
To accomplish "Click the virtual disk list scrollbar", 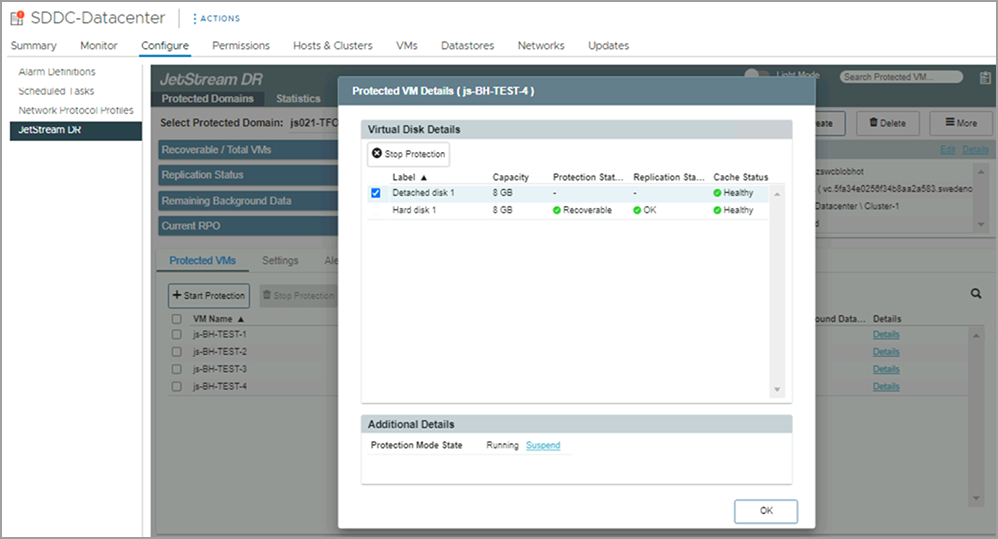I will tap(778, 290).
